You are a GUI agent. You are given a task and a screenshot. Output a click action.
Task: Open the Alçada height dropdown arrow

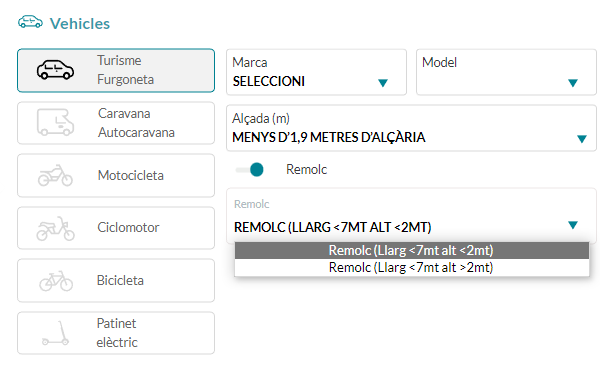tap(582, 139)
